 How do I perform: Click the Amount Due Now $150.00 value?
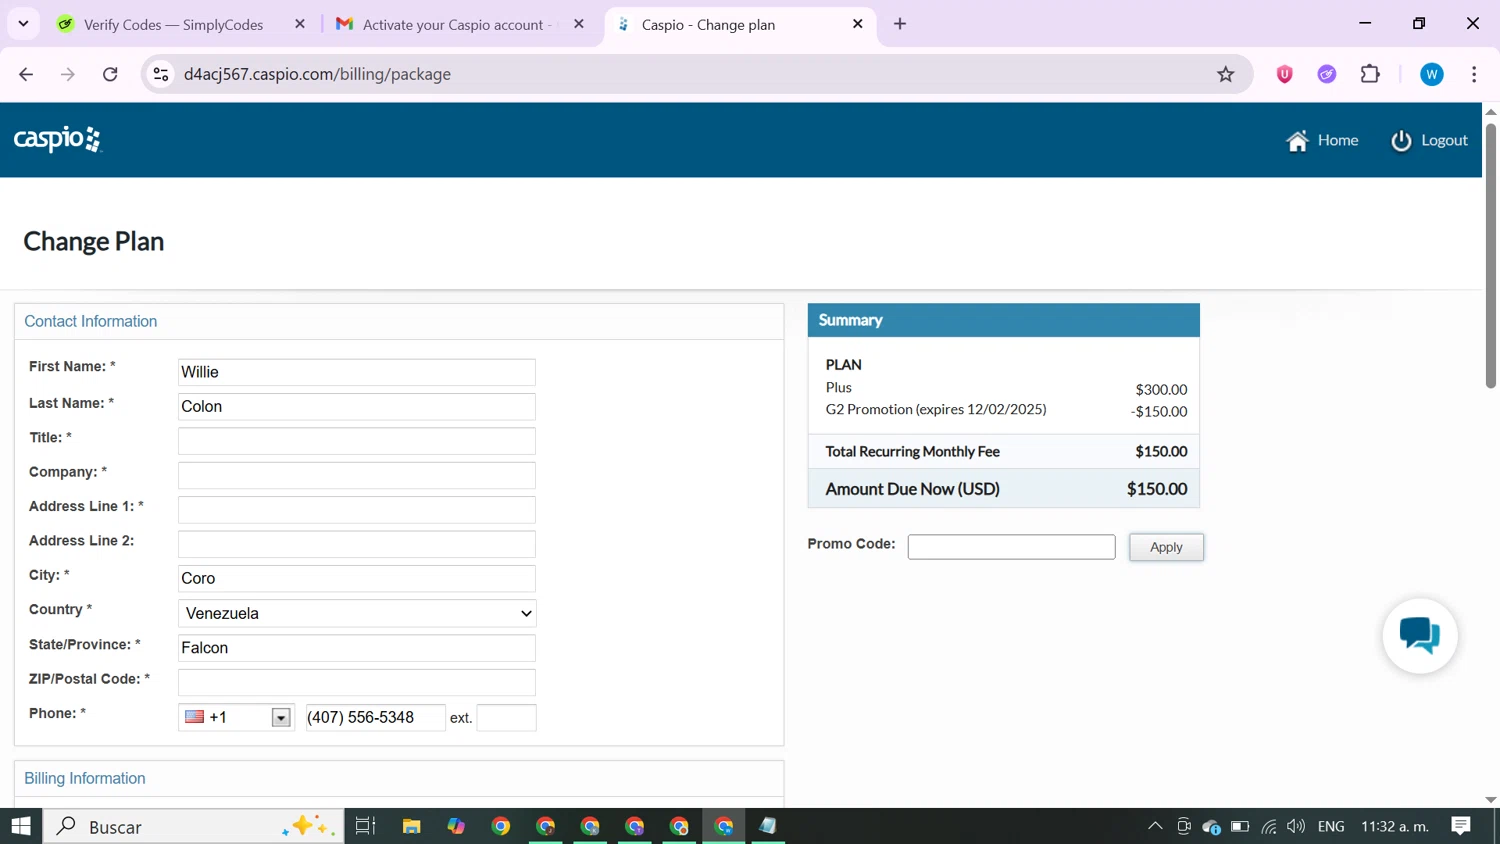tap(1157, 489)
